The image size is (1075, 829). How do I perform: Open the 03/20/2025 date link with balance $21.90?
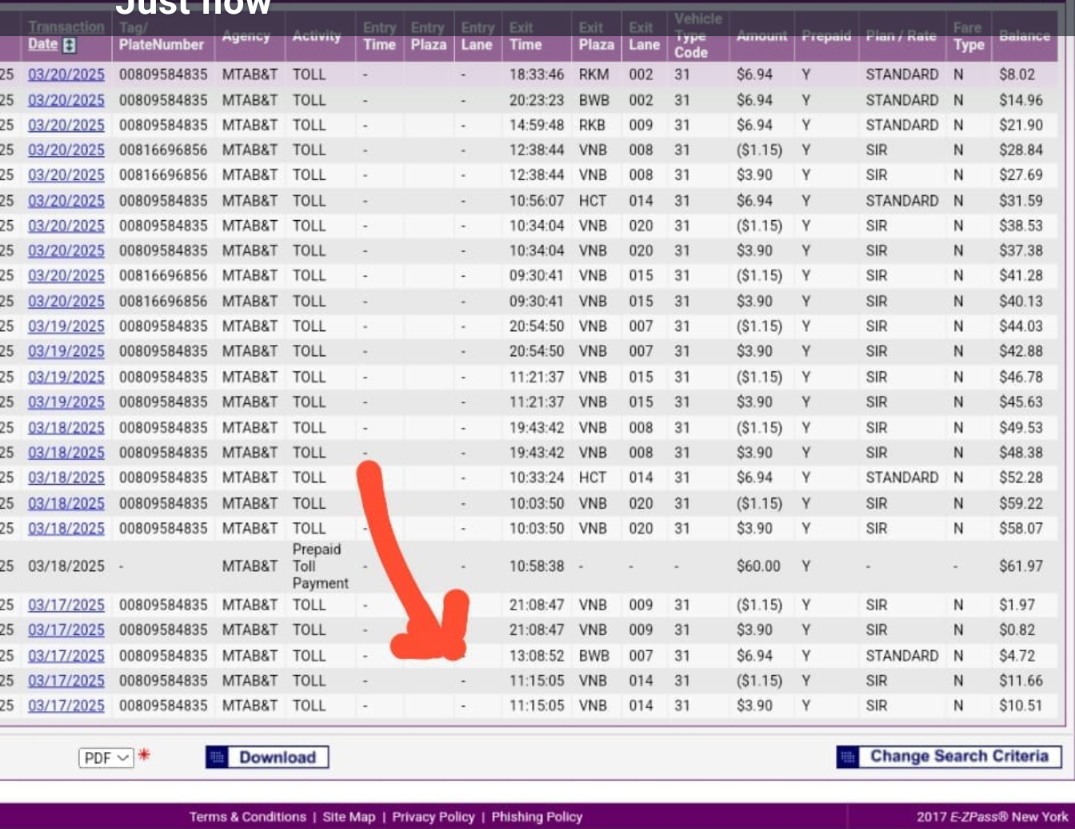pyautogui.click(x=67, y=125)
